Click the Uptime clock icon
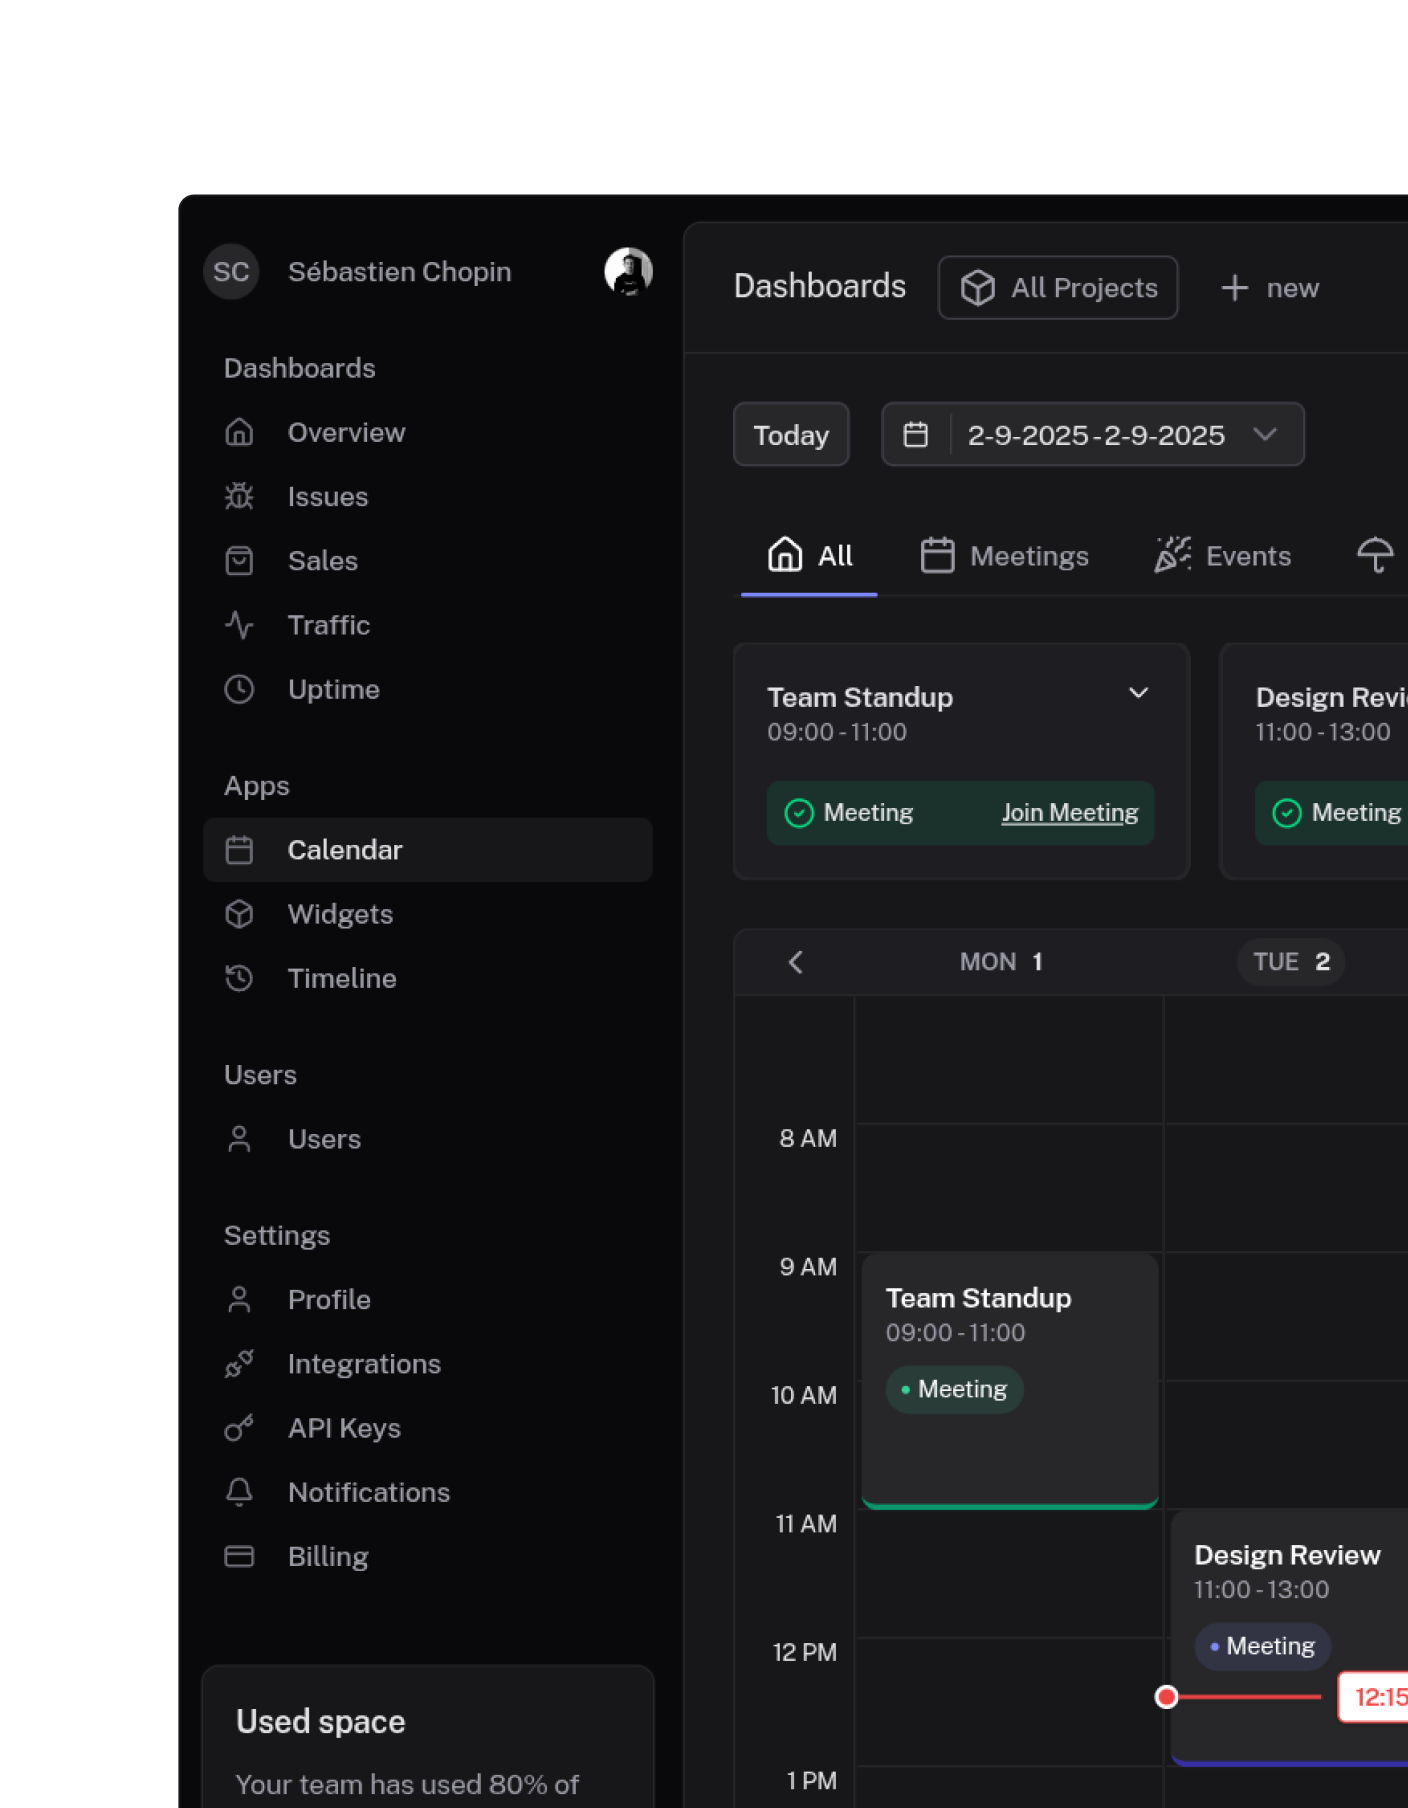The height and width of the screenshot is (1808, 1408). pyautogui.click(x=239, y=689)
